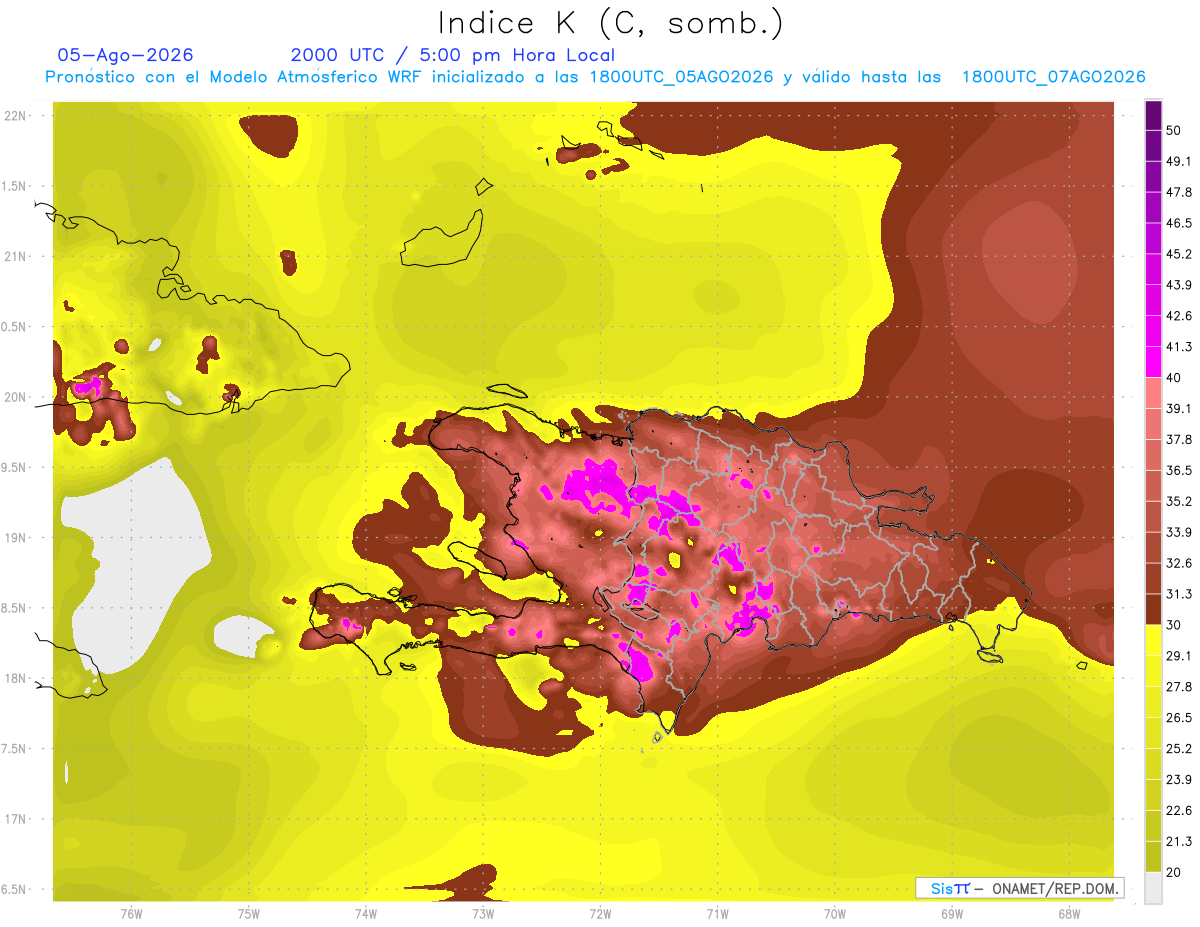Click the colorbar label "25.2"
The height and width of the screenshot is (927, 1200).
1178,748
